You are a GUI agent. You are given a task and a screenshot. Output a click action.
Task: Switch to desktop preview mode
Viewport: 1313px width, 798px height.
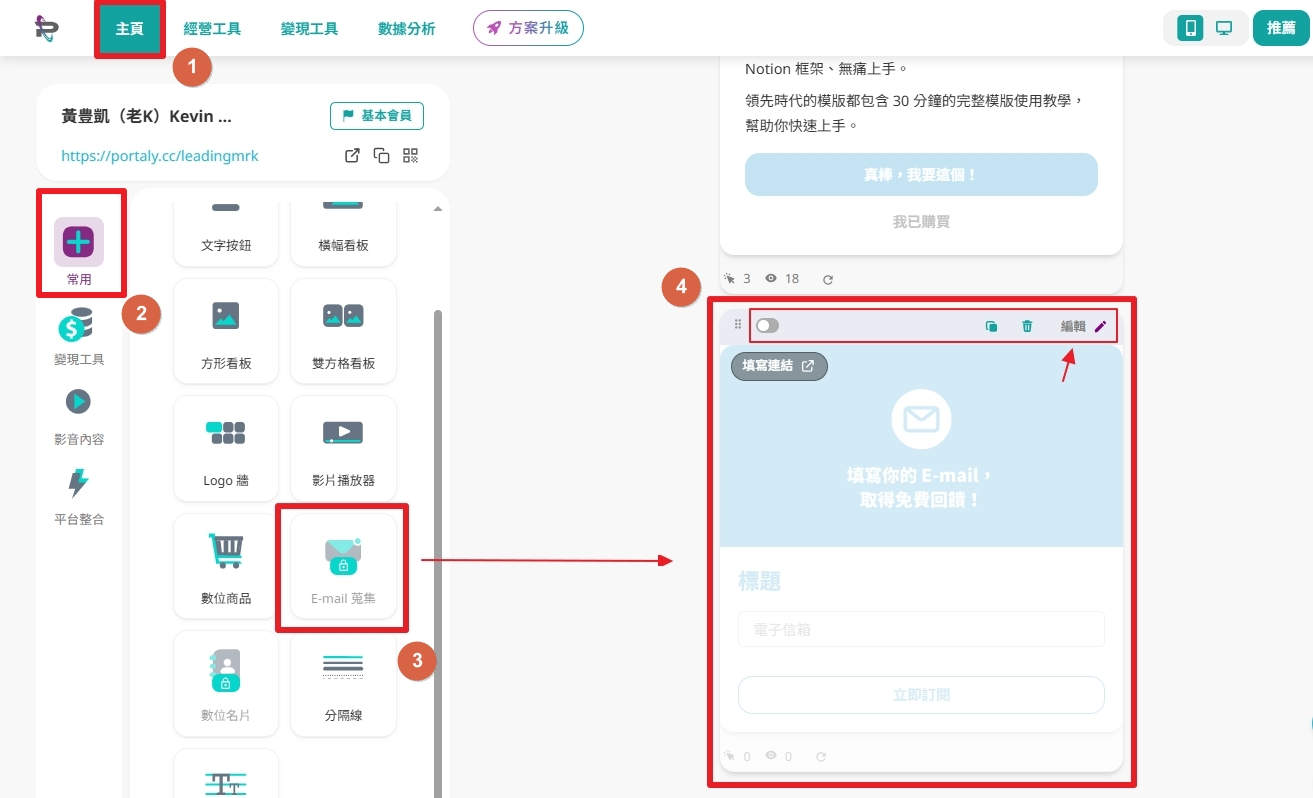pos(1223,28)
